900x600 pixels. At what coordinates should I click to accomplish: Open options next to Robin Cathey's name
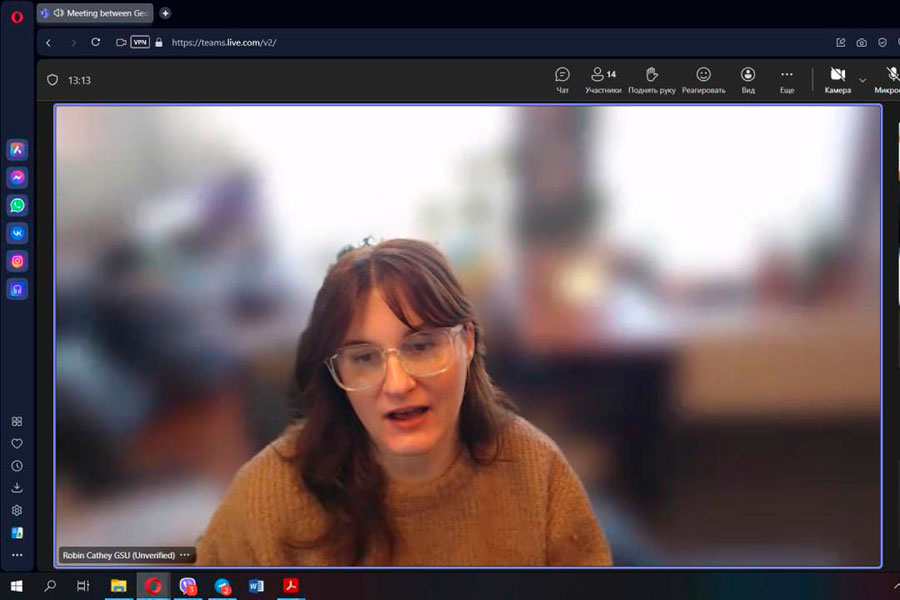(185, 555)
